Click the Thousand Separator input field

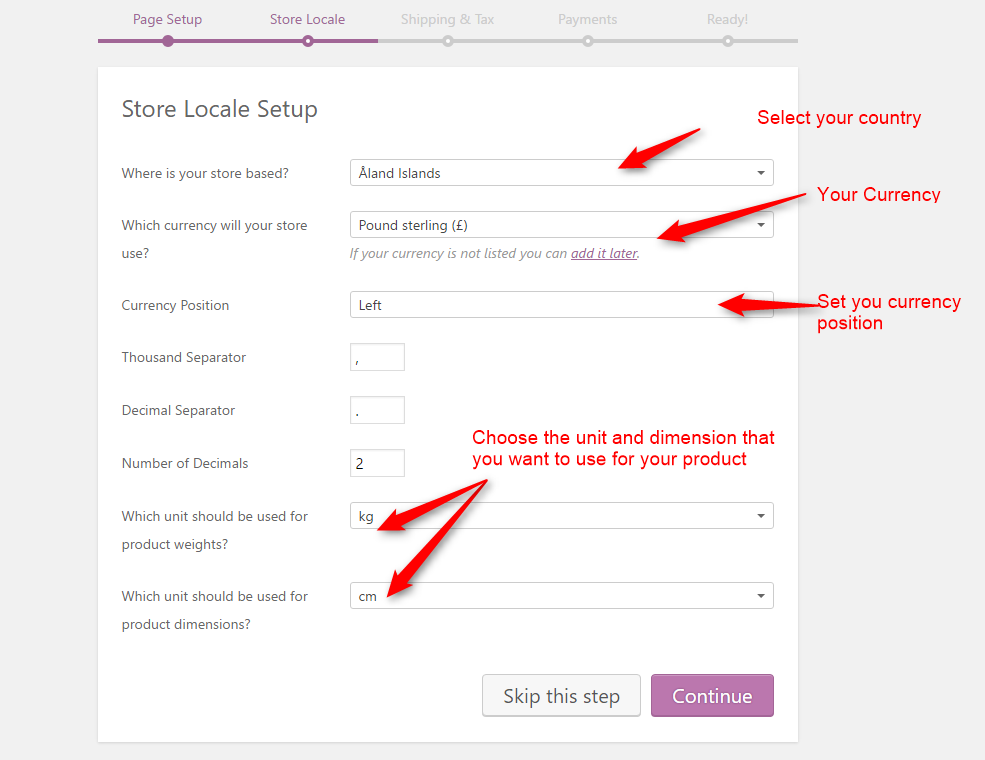point(377,357)
